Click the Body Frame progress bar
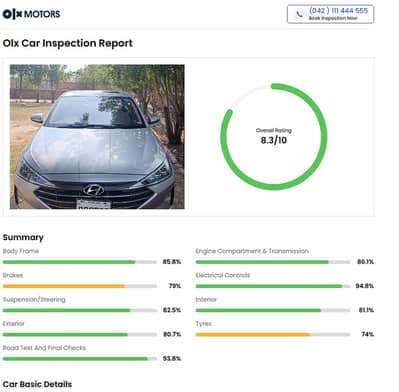This screenshot has height=392, width=399. (80, 262)
